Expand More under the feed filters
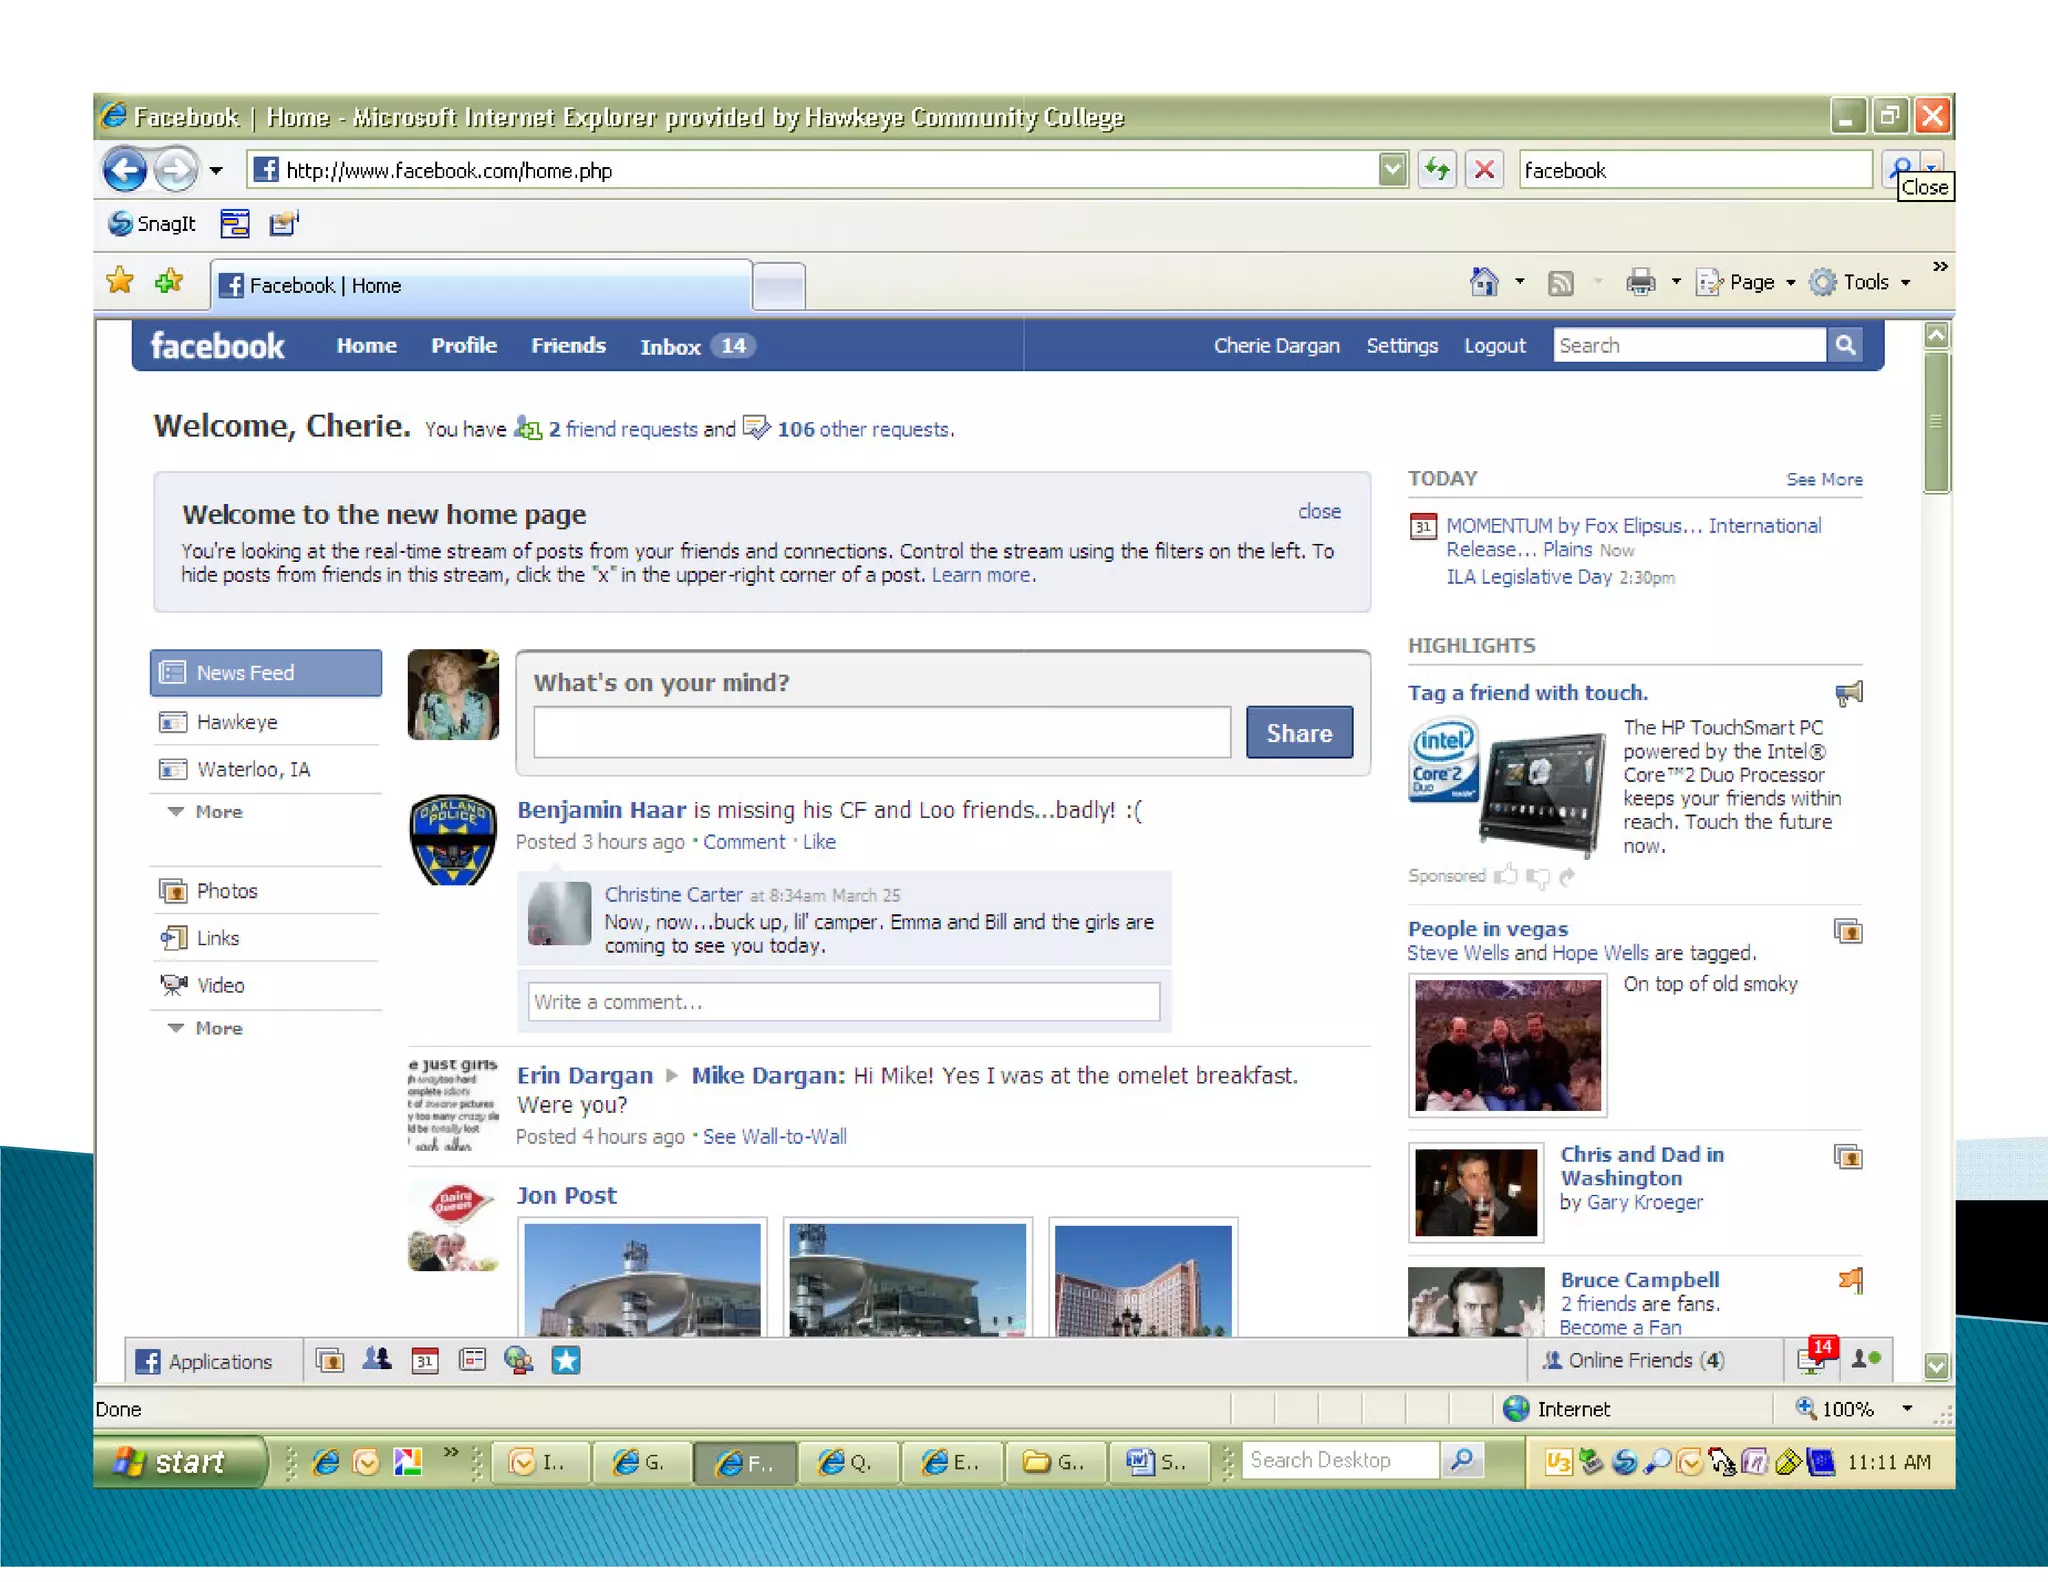 [x=206, y=812]
